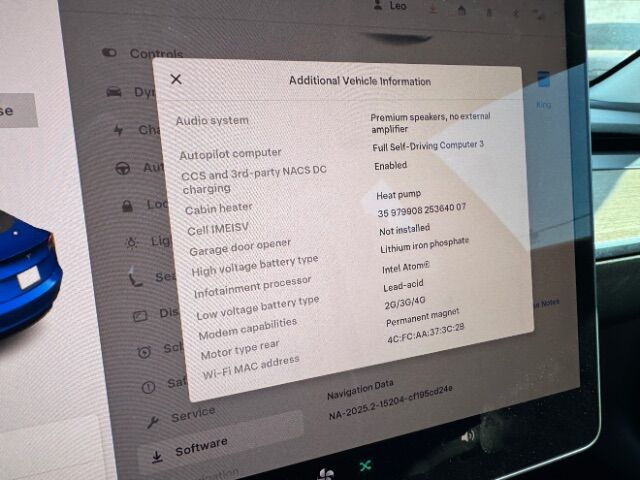This screenshot has height=480, width=640.
Task: Open Software via the download arrow icon
Action: pyautogui.click(x=157, y=457)
